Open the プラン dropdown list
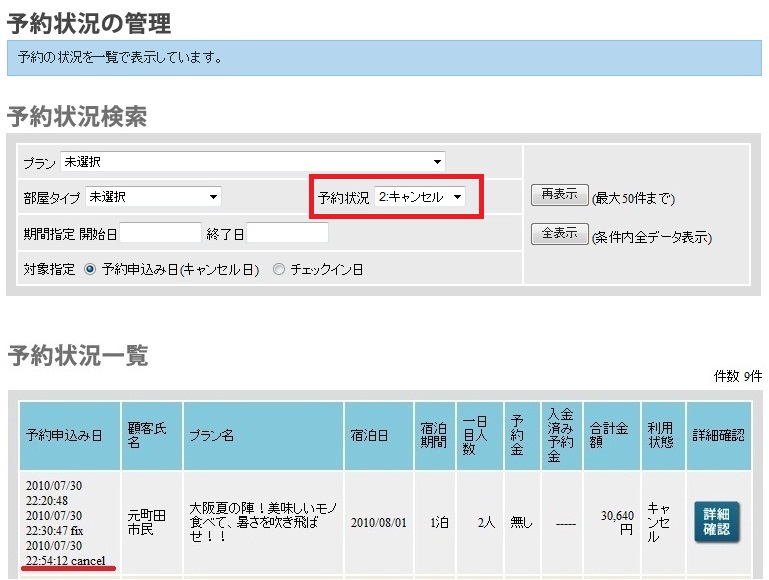Image resolution: width=769 pixels, height=580 pixels. pyautogui.click(x=253, y=161)
